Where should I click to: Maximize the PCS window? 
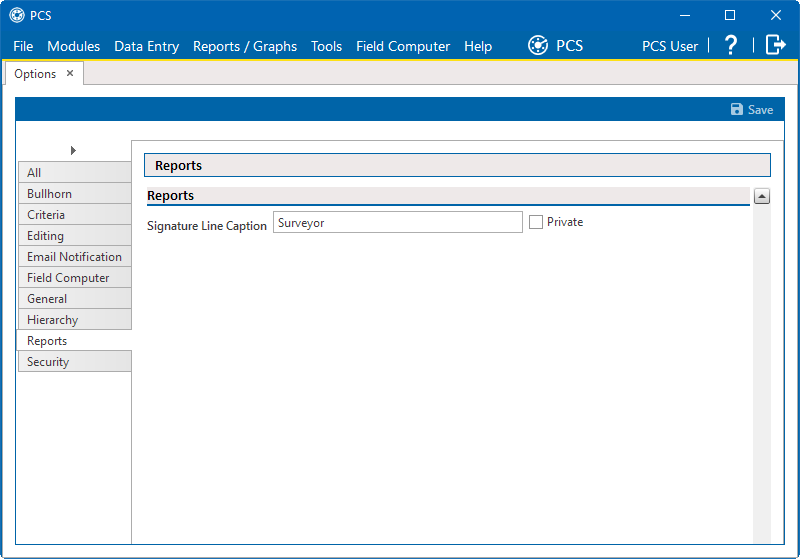coord(730,15)
